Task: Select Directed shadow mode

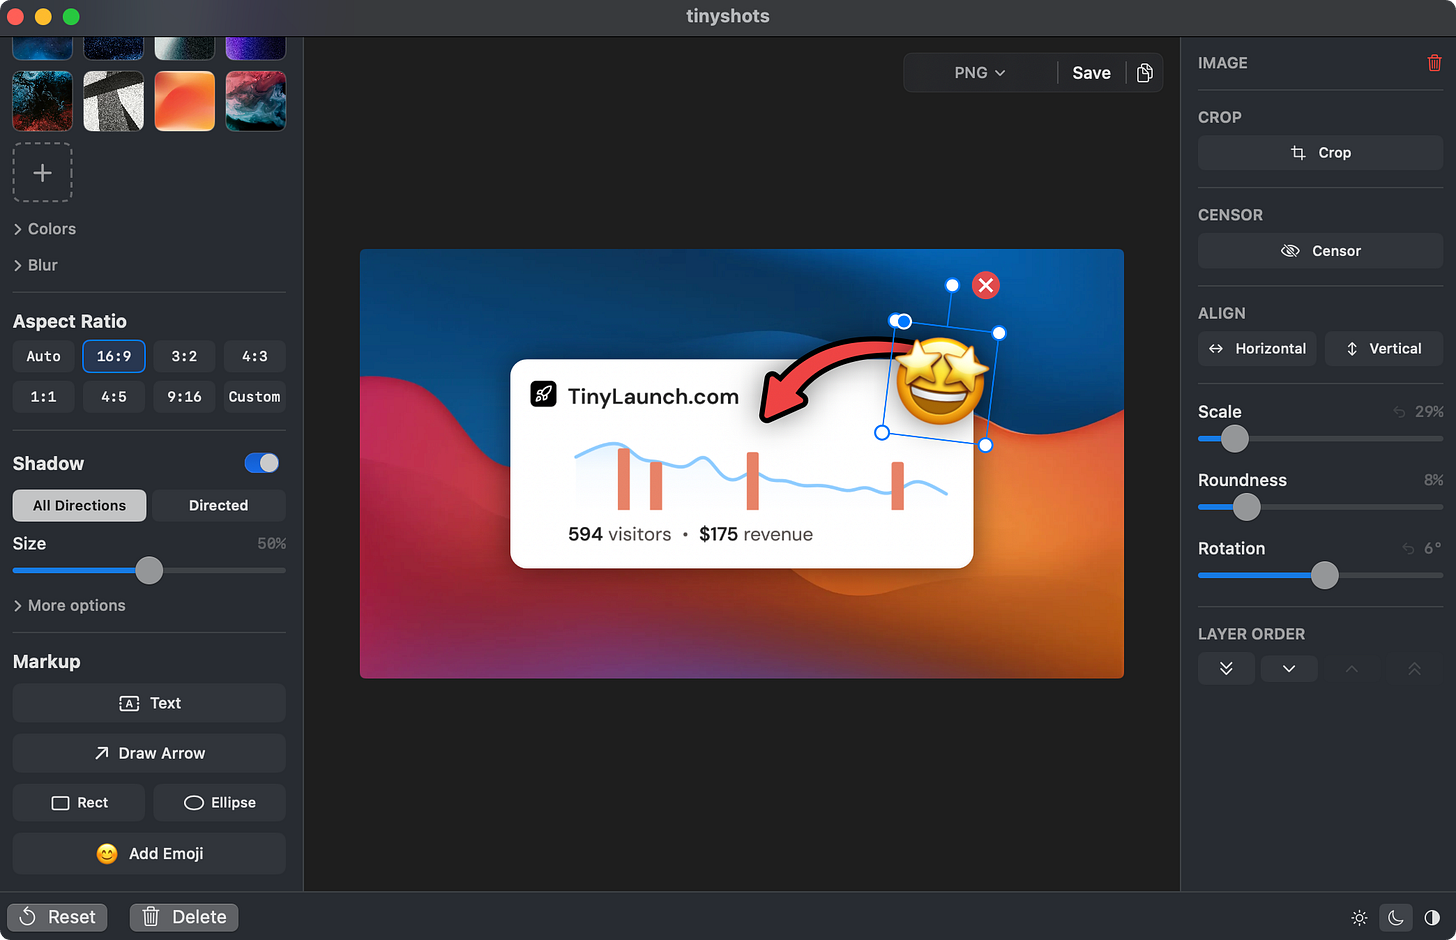Action: (218, 506)
